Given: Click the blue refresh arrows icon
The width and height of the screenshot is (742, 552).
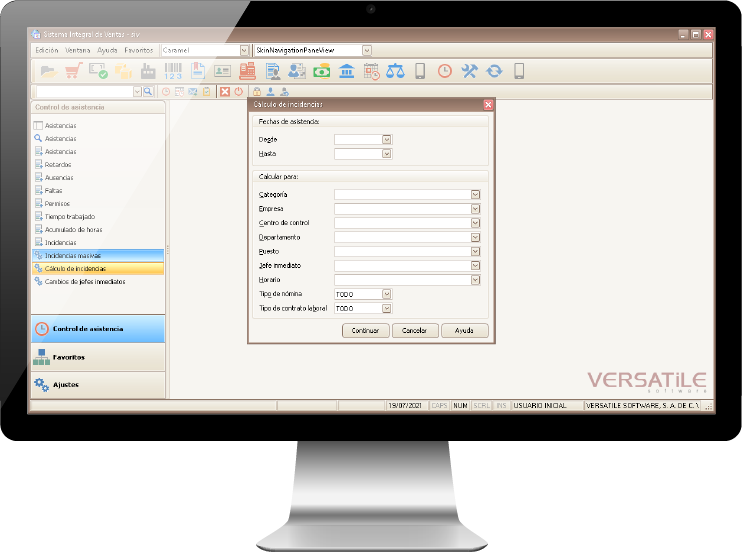Looking at the screenshot, I should pos(495,71).
